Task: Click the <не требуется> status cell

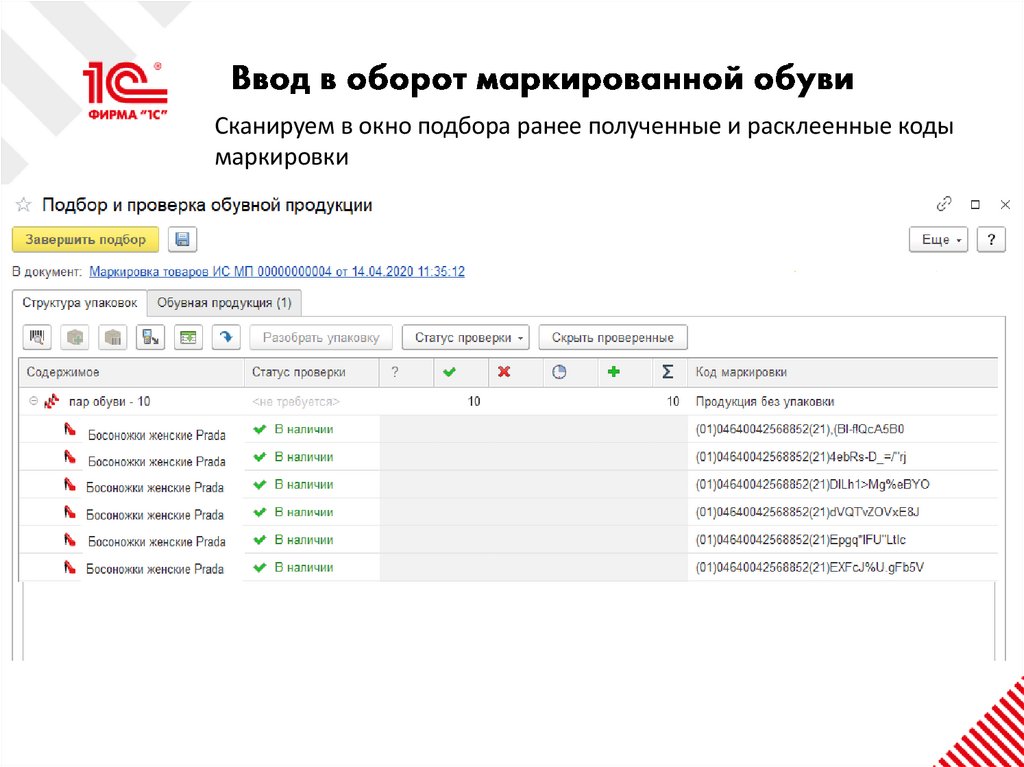Action: click(x=296, y=402)
